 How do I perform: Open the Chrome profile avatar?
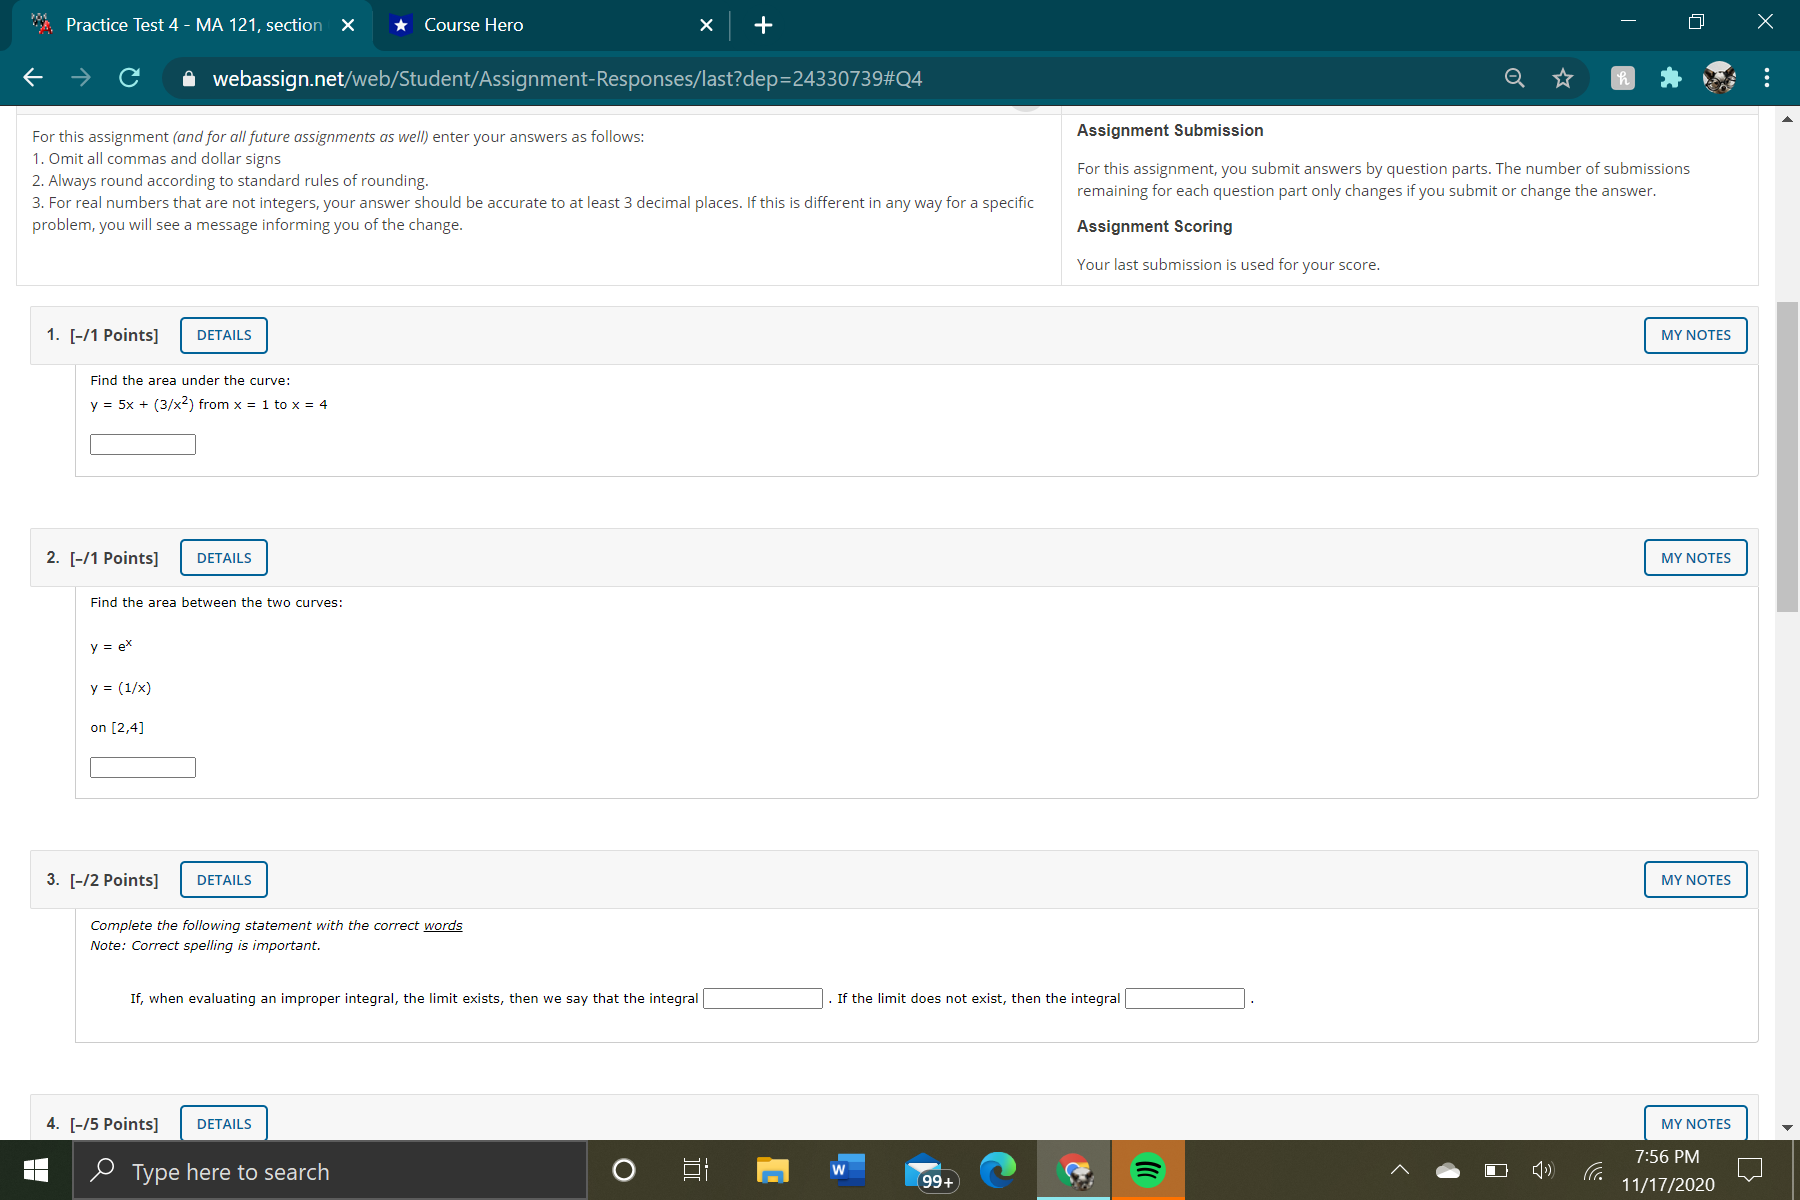1719,78
